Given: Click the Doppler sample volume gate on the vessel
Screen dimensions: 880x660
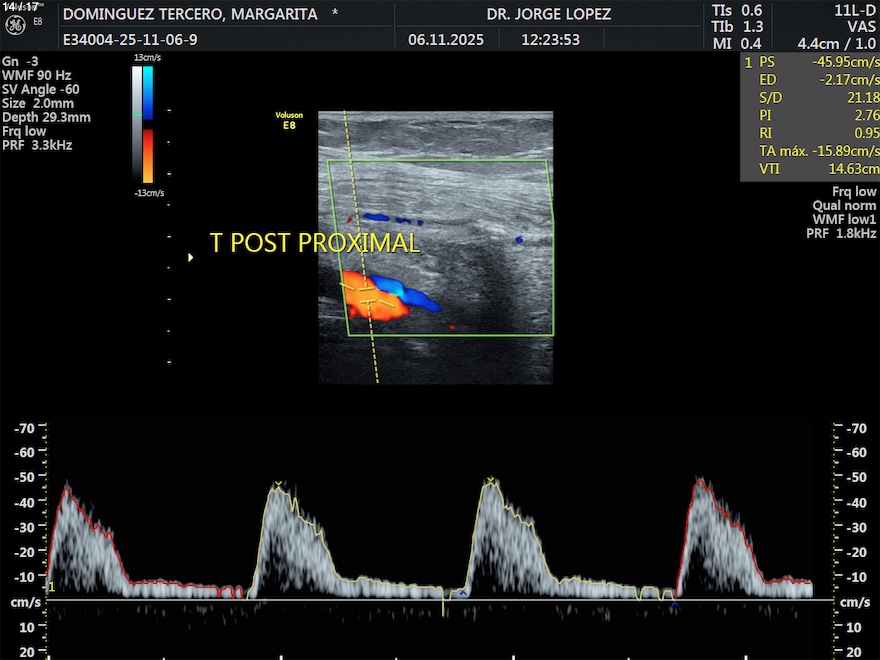Looking at the screenshot, I should pyautogui.click(x=367, y=295).
